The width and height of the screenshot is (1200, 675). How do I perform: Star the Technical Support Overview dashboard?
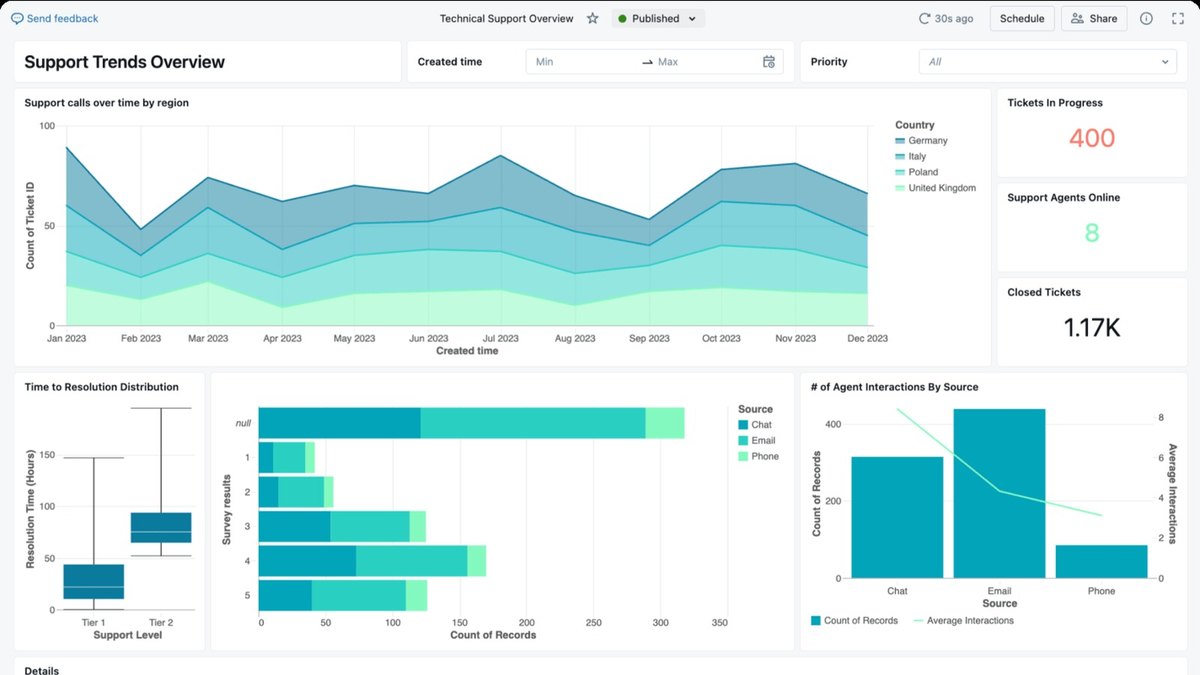pos(593,18)
